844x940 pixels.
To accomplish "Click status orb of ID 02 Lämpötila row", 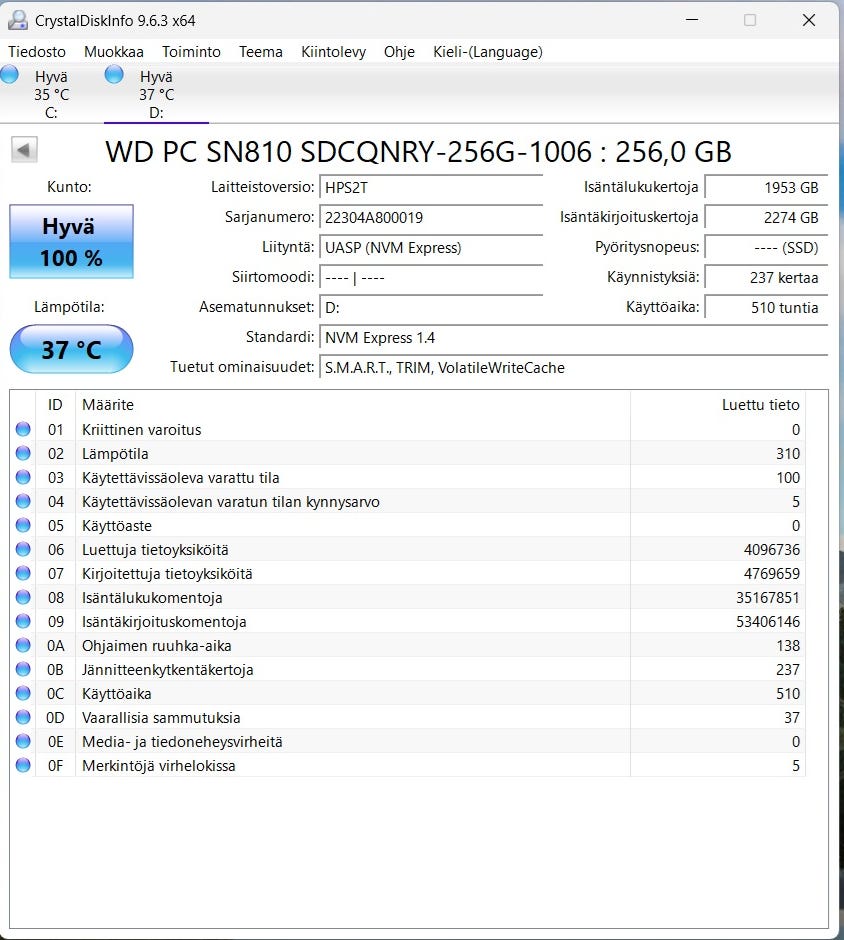I will pyautogui.click(x=23, y=453).
